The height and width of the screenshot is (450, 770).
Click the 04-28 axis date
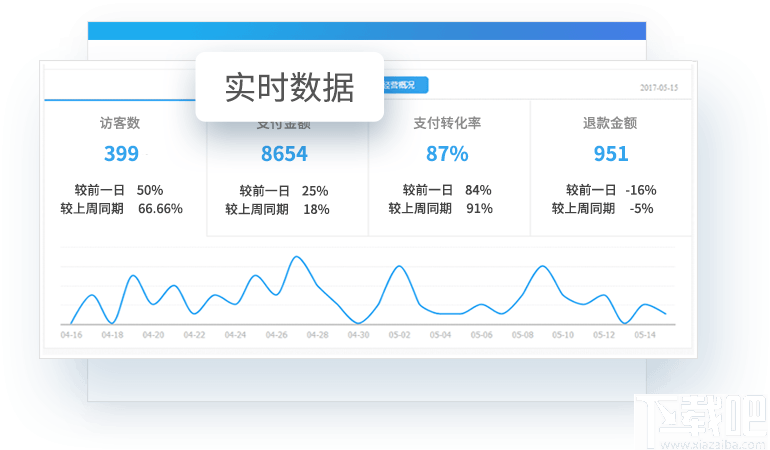coord(318,335)
